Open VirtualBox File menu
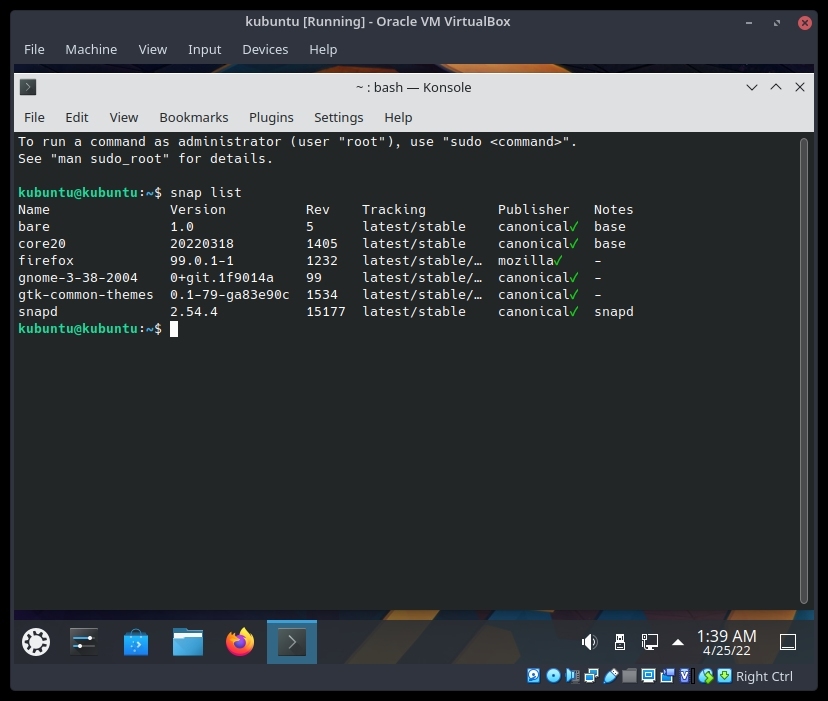Image resolution: width=828 pixels, height=701 pixels. (x=34, y=49)
